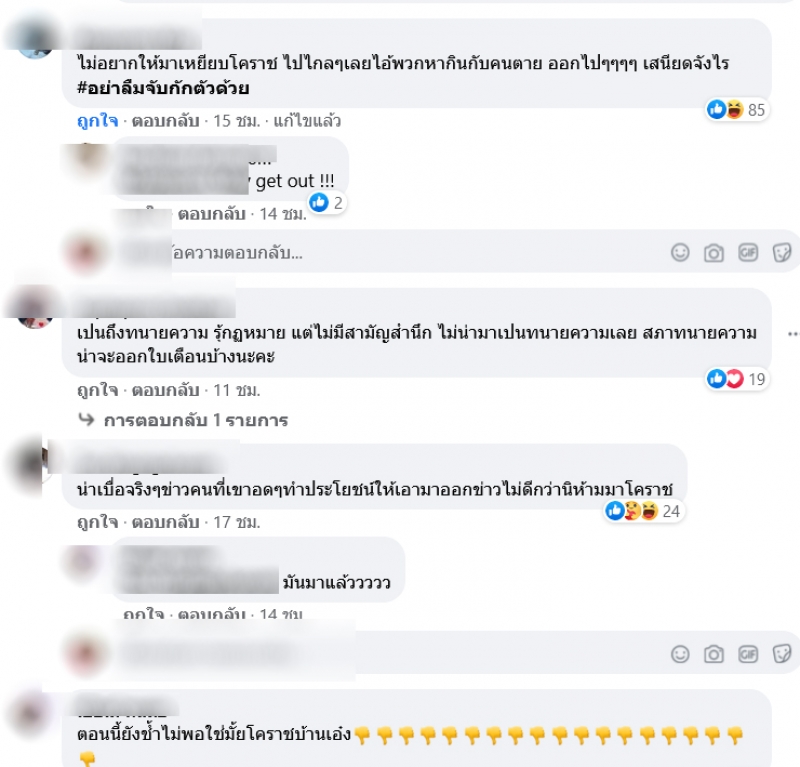The height and width of the screenshot is (767, 800).
Task: Open emoji picker in second reply box
Action: 680,654
